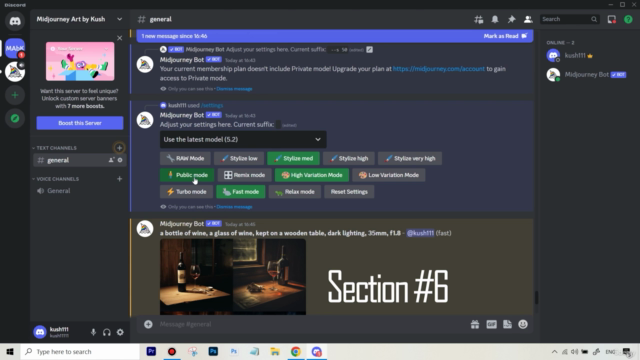Select the general text channel

point(79,160)
